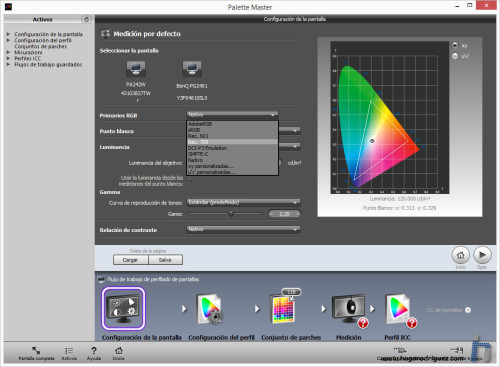Open the Primarios RGB dropdown
The width and height of the screenshot is (500, 367).
(x=232, y=115)
